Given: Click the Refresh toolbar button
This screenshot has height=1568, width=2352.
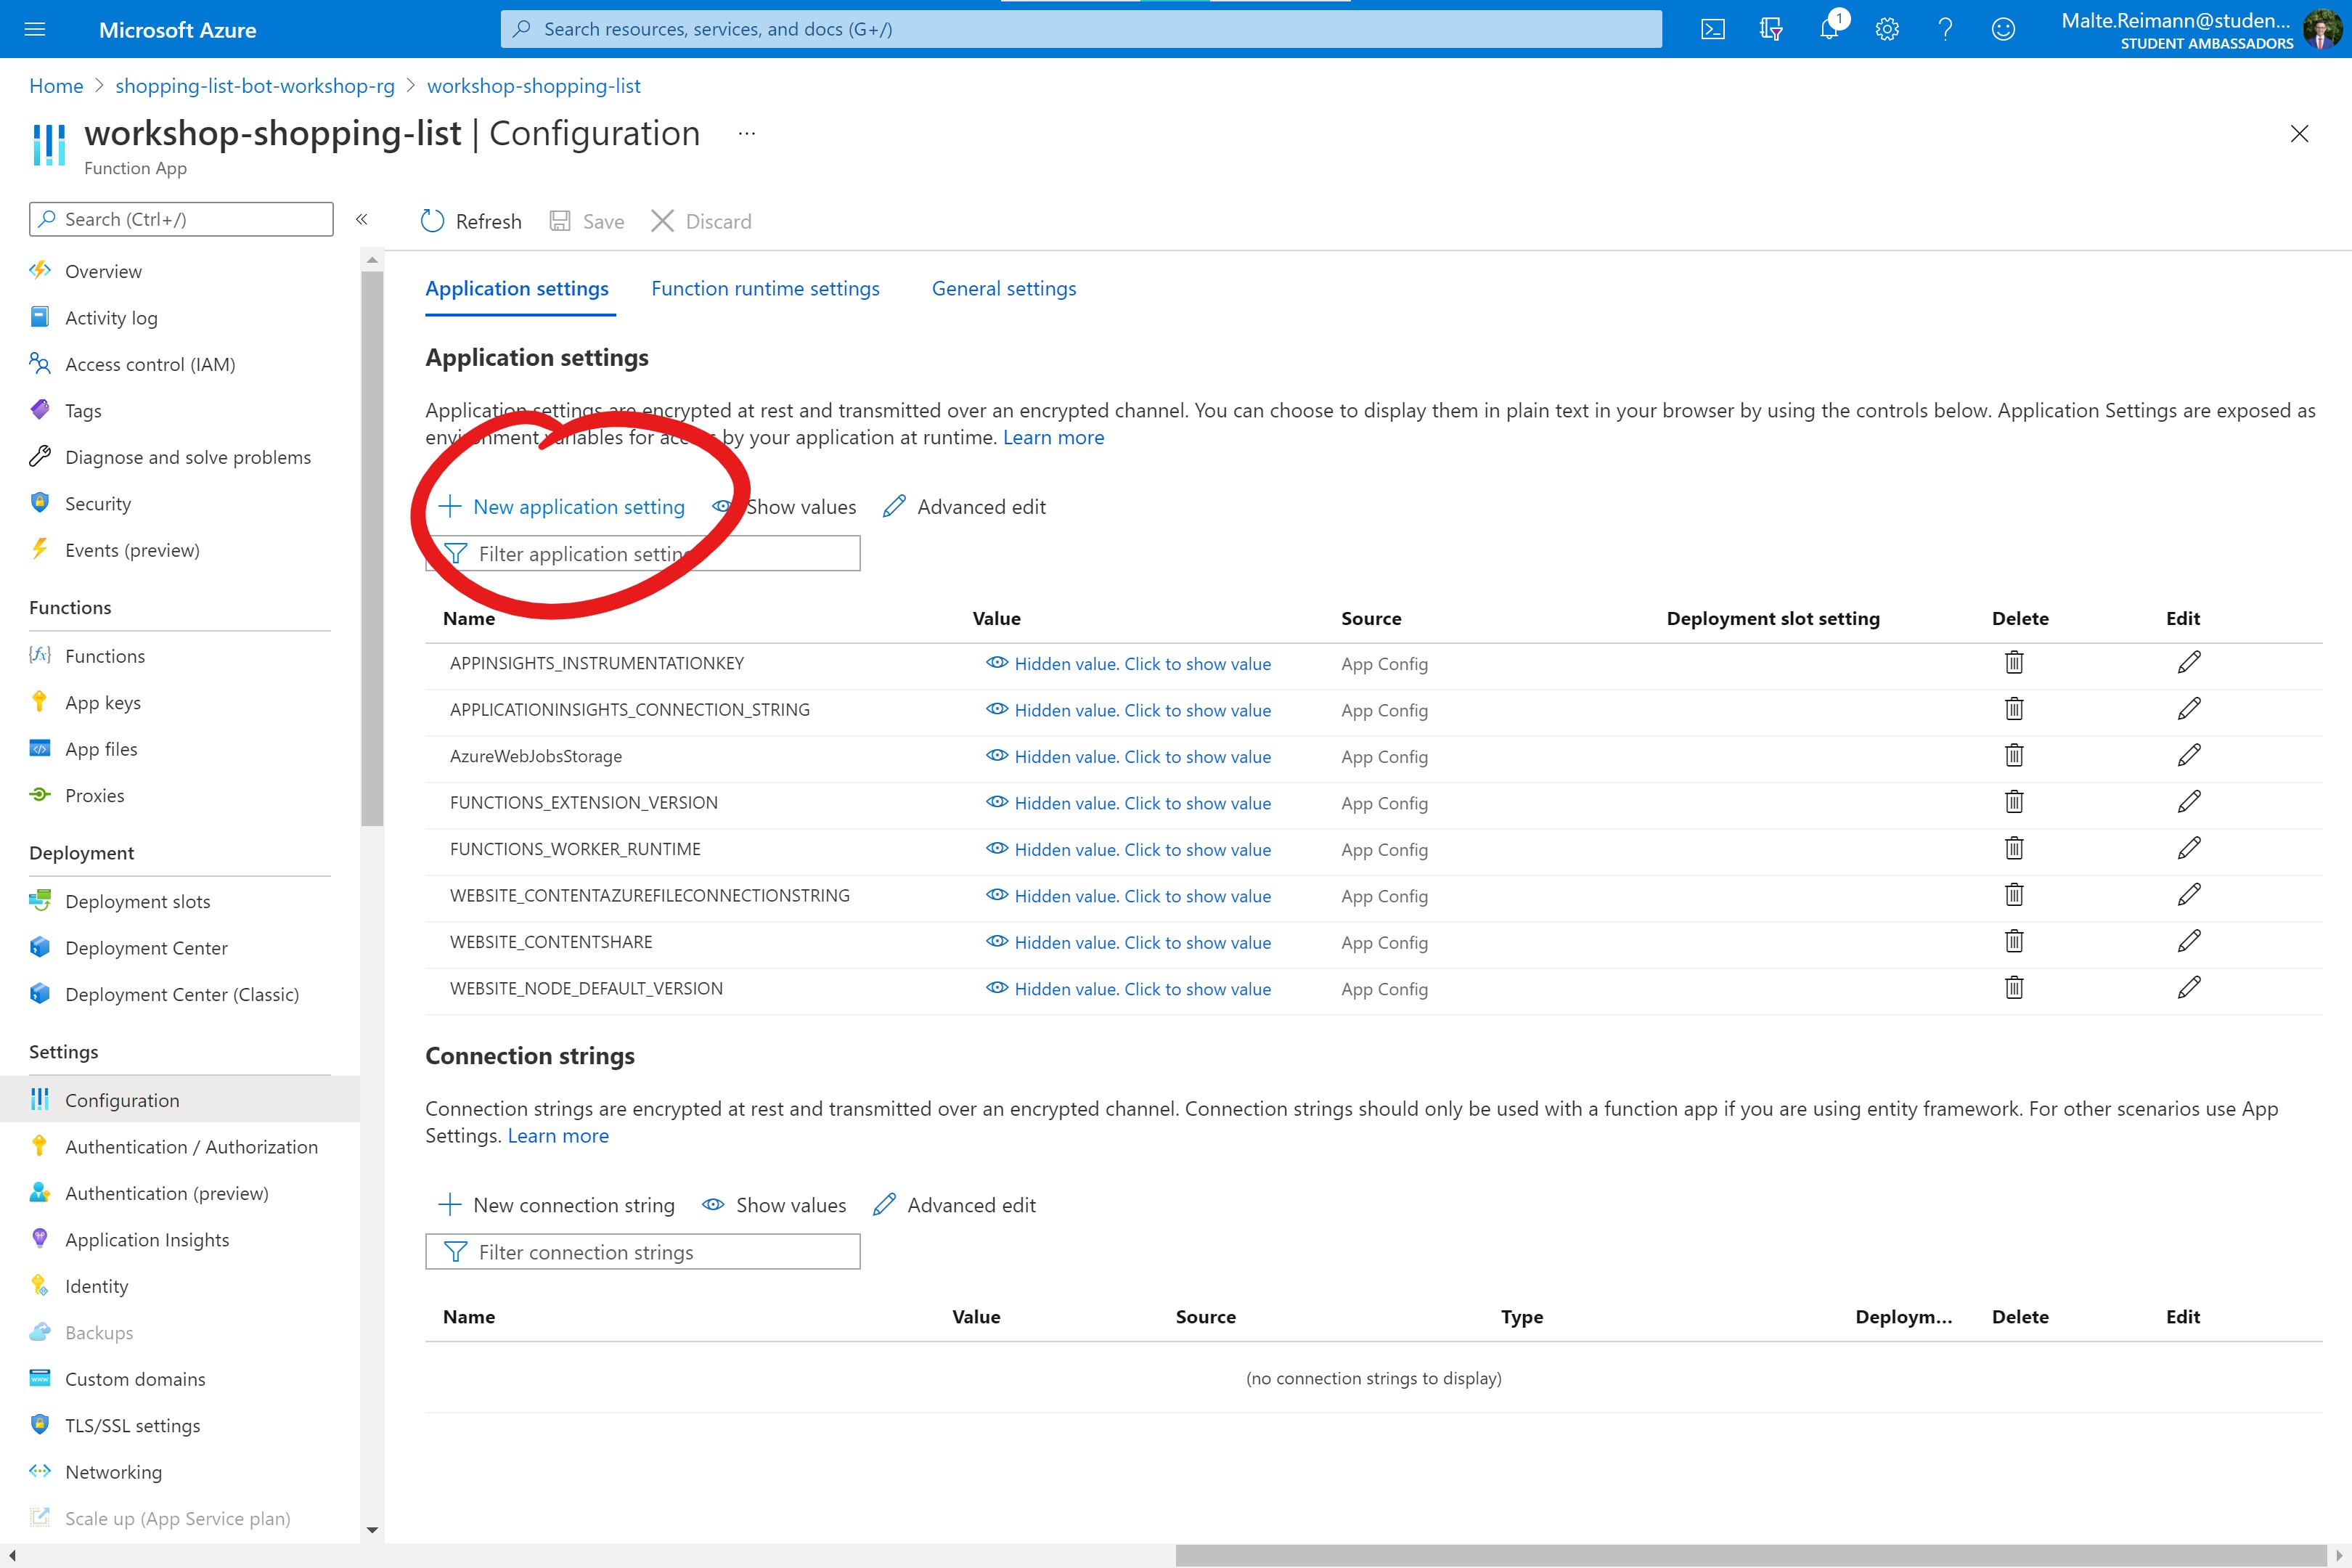Looking at the screenshot, I should 471,221.
